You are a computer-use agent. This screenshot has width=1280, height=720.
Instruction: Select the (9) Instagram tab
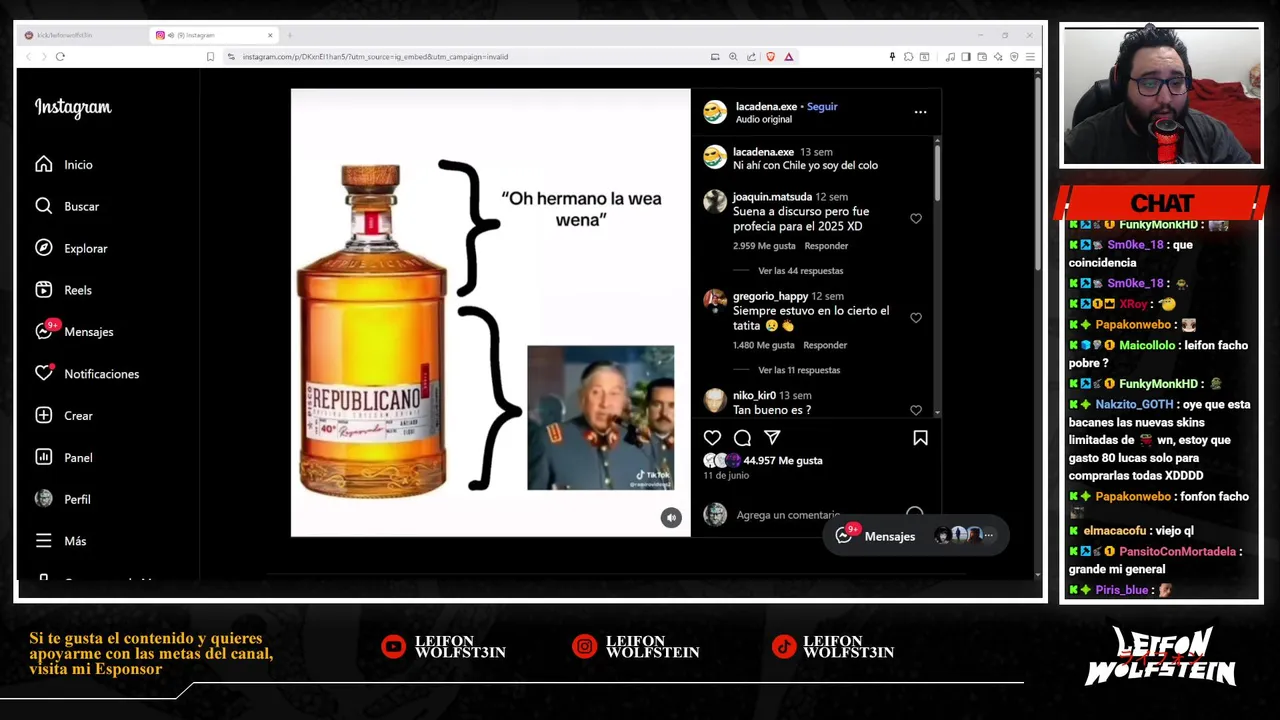coord(214,35)
